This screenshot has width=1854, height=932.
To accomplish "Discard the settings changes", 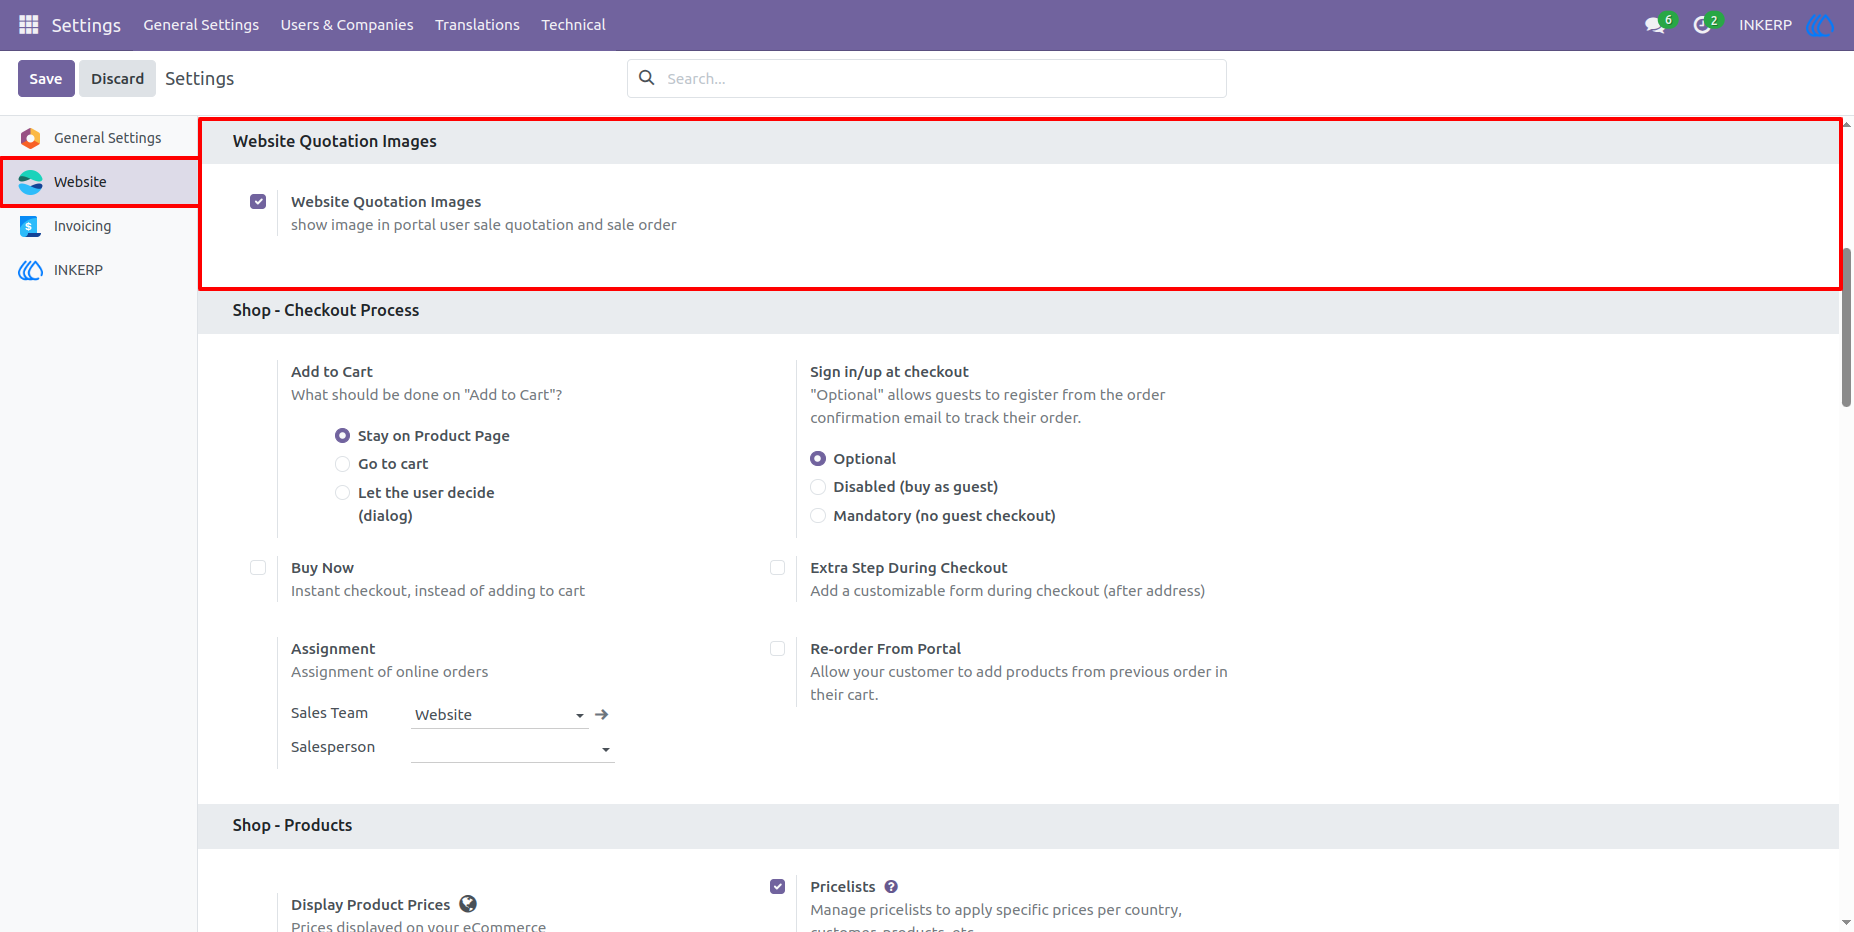I will click(118, 79).
